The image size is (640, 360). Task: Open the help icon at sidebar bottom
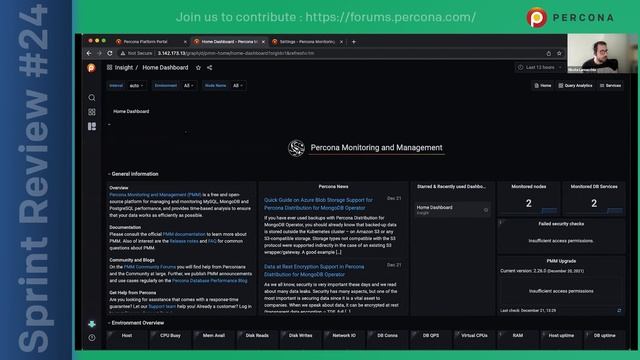[92, 338]
